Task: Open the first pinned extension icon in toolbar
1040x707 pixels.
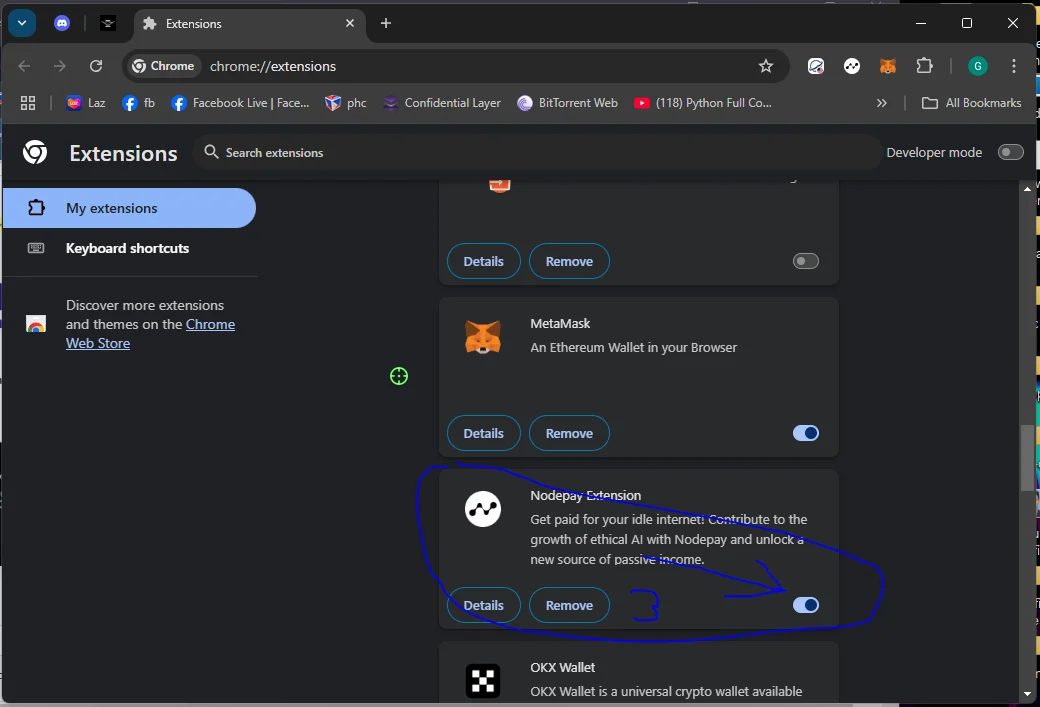Action: tap(816, 66)
